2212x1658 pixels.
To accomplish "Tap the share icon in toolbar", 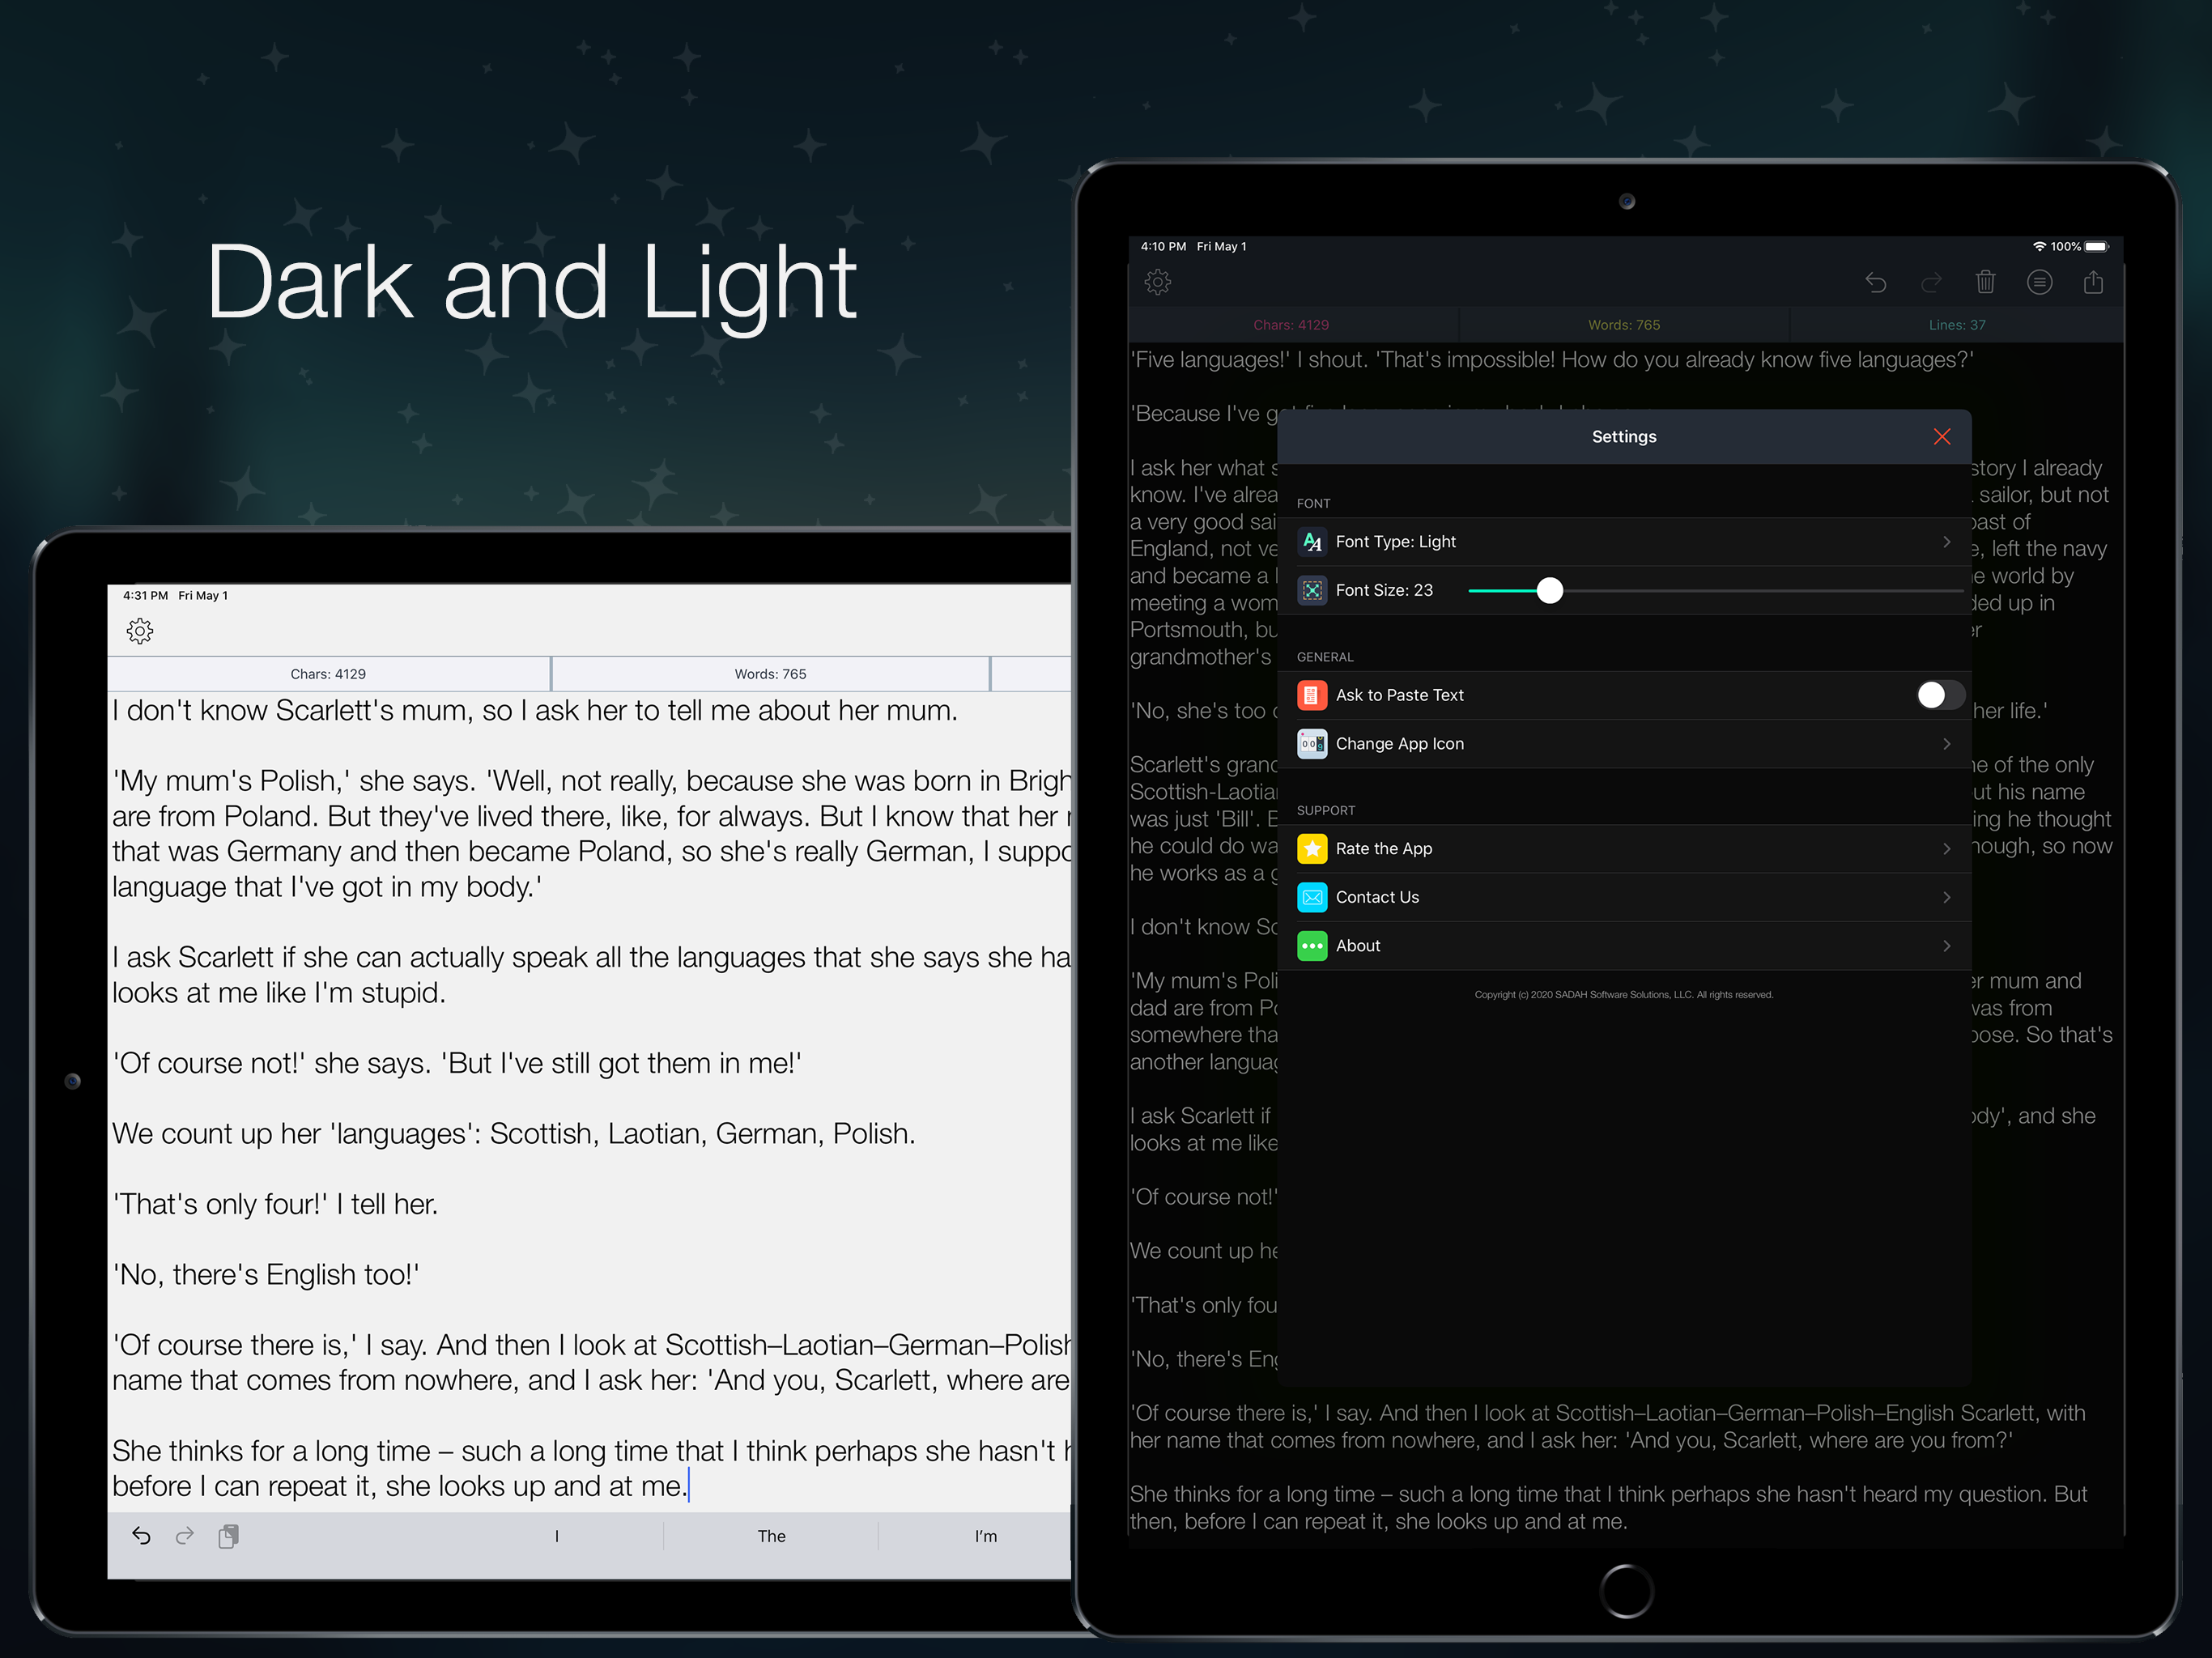I will [x=2093, y=282].
